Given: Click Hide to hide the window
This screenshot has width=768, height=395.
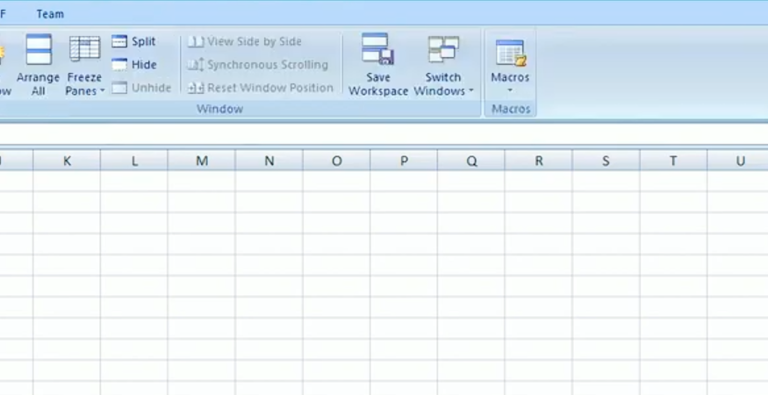Looking at the screenshot, I should pos(134,65).
